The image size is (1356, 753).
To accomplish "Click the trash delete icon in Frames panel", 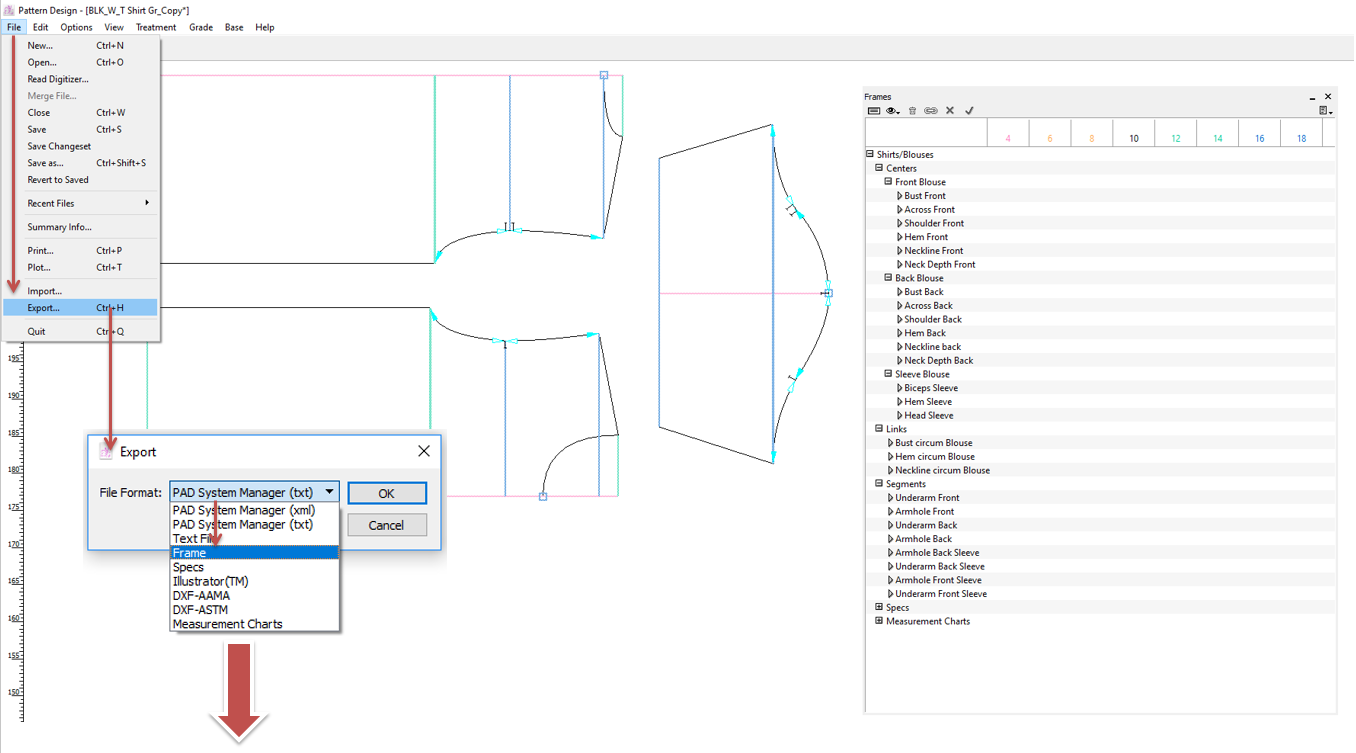I will tap(912, 111).
